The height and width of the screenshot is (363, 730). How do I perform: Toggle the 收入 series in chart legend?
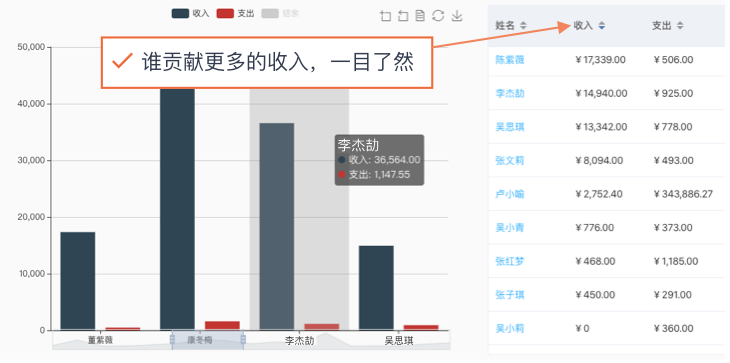coord(191,13)
